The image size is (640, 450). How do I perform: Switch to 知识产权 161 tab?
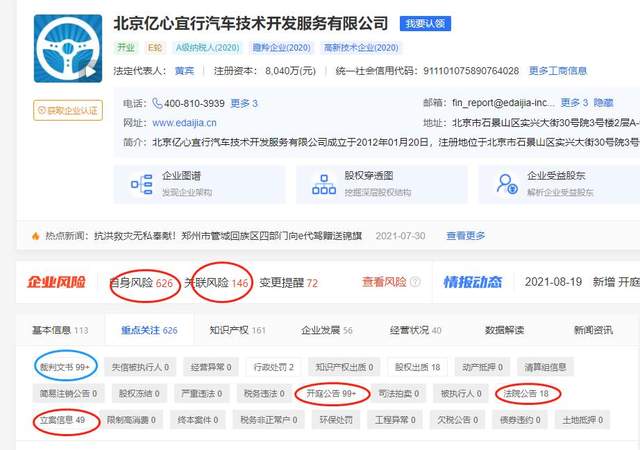click(237, 330)
